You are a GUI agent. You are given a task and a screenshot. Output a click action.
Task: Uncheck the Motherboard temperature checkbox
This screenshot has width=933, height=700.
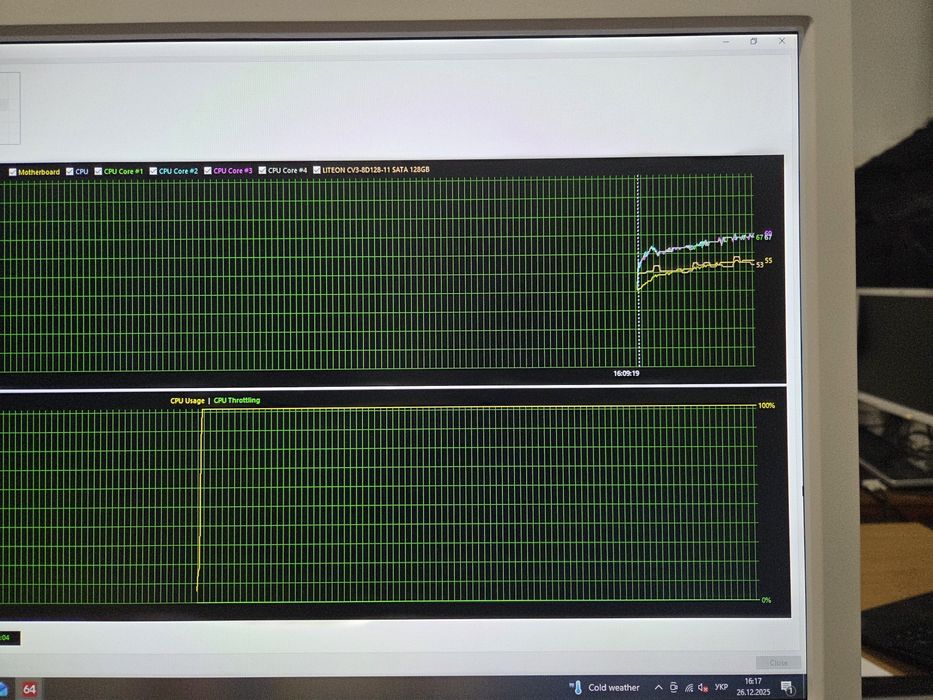click(12, 172)
